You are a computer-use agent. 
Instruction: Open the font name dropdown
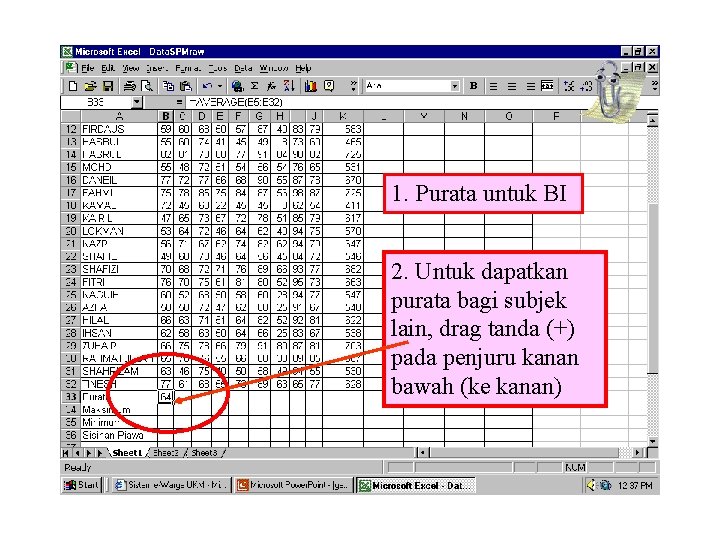455,86
